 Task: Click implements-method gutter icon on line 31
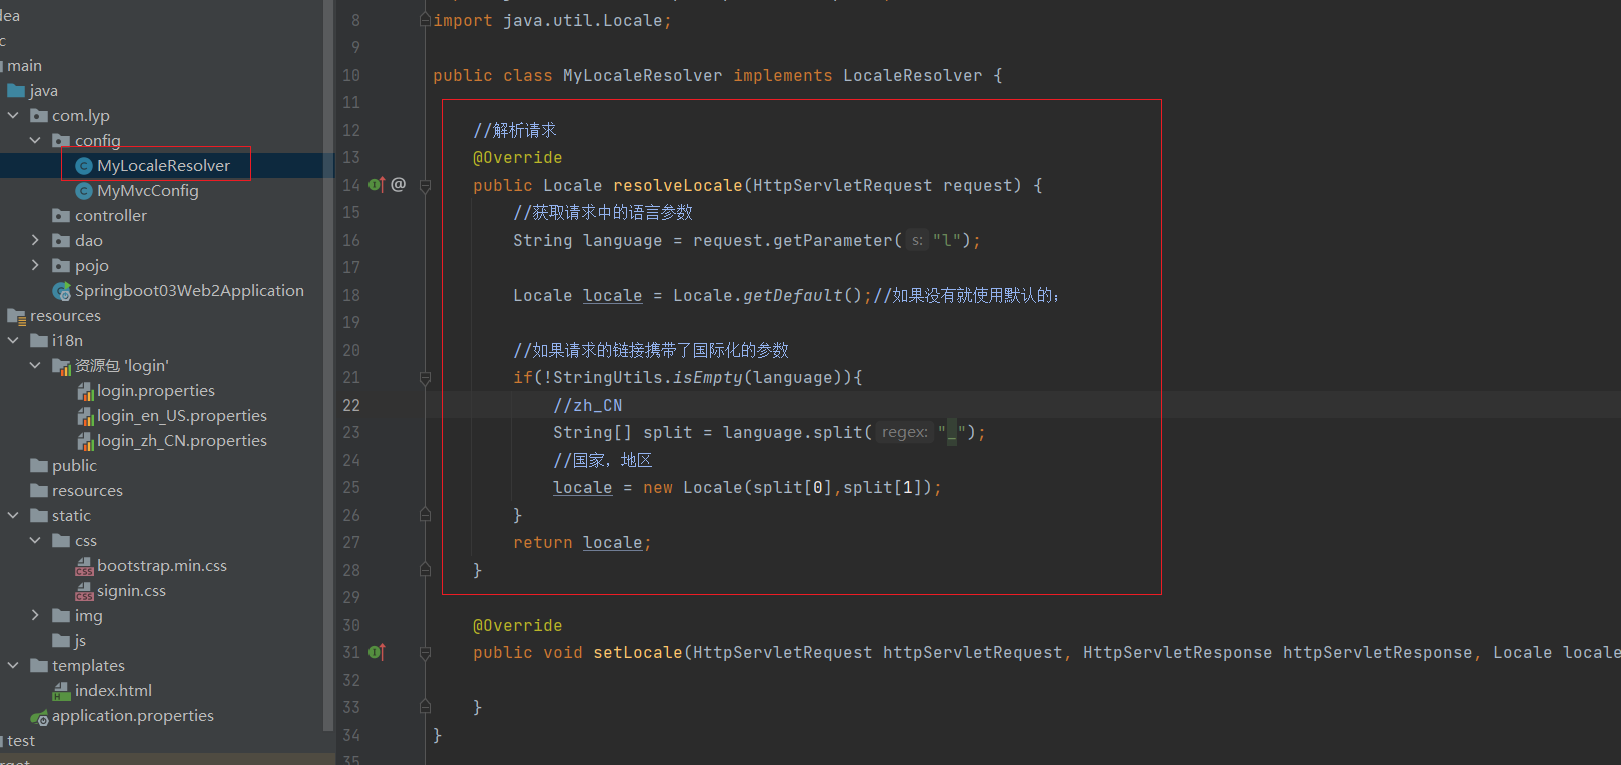(377, 652)
